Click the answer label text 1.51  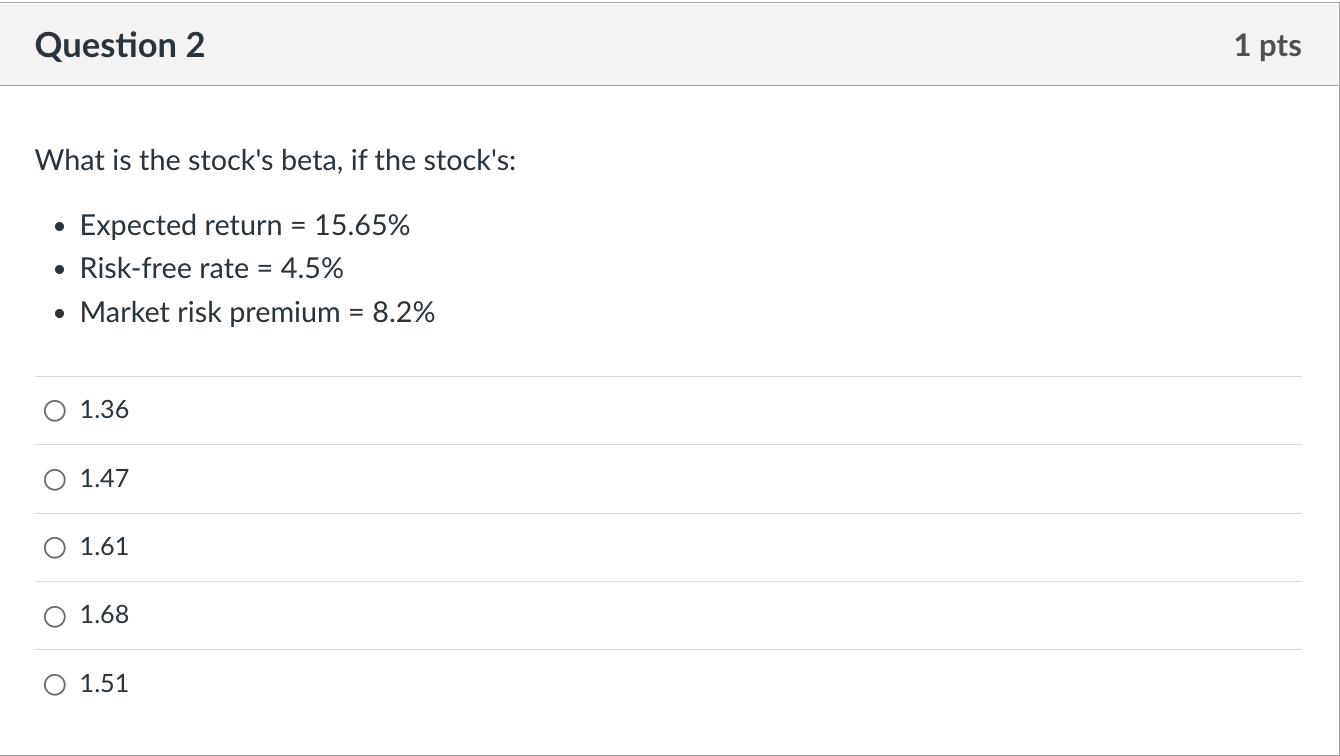[104, 684]
